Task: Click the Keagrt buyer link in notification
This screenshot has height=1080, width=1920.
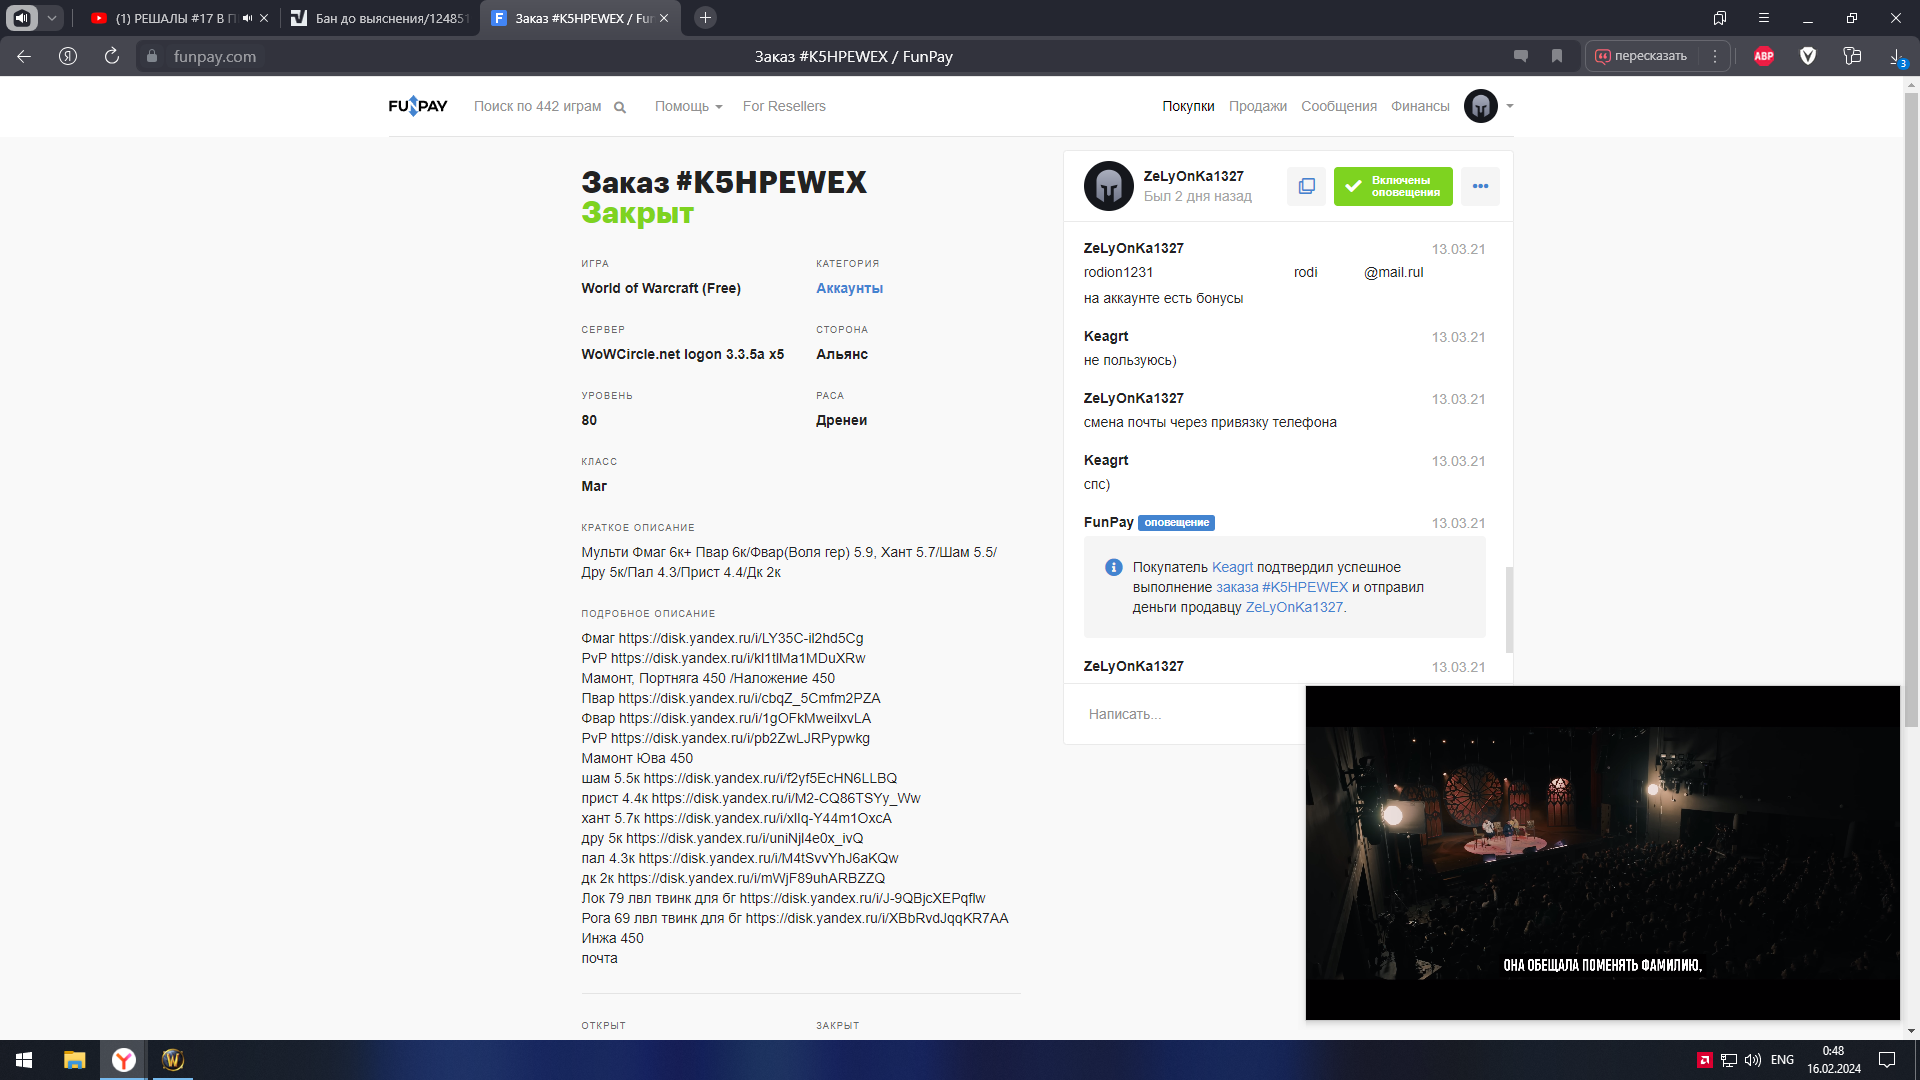Action: 1232,567
